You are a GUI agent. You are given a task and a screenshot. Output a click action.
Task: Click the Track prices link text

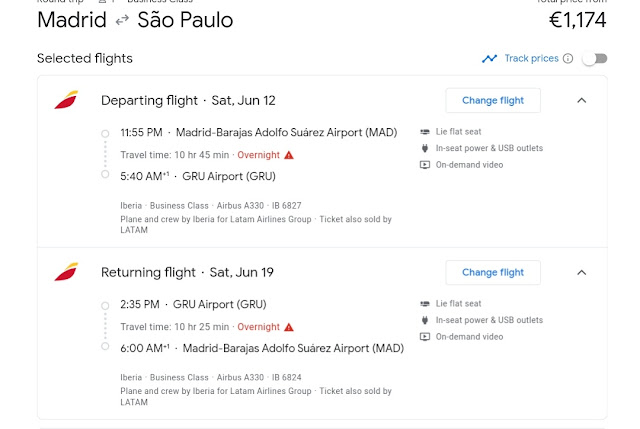pos(531,58)
